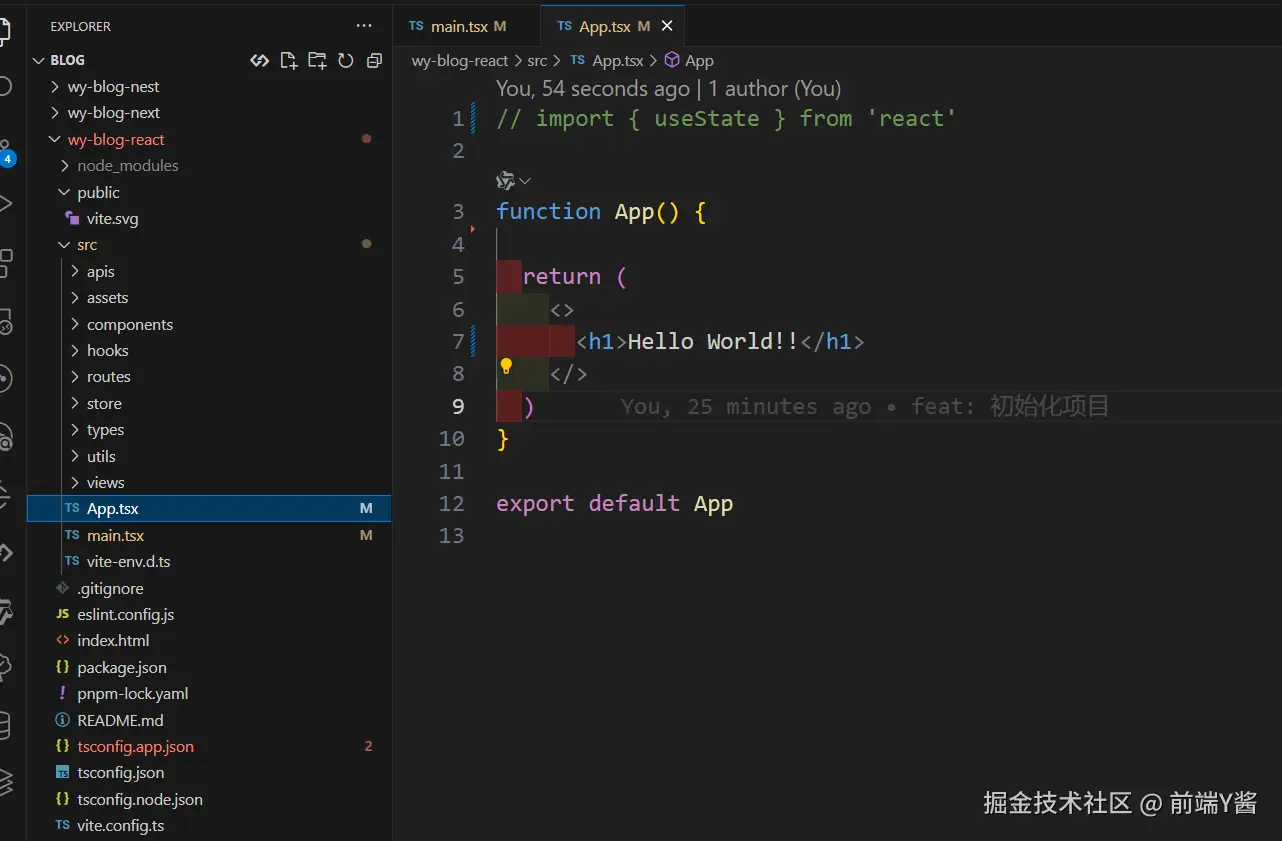
Task: Refresh the Explorer file tree
Action: (x=346, y=60)
